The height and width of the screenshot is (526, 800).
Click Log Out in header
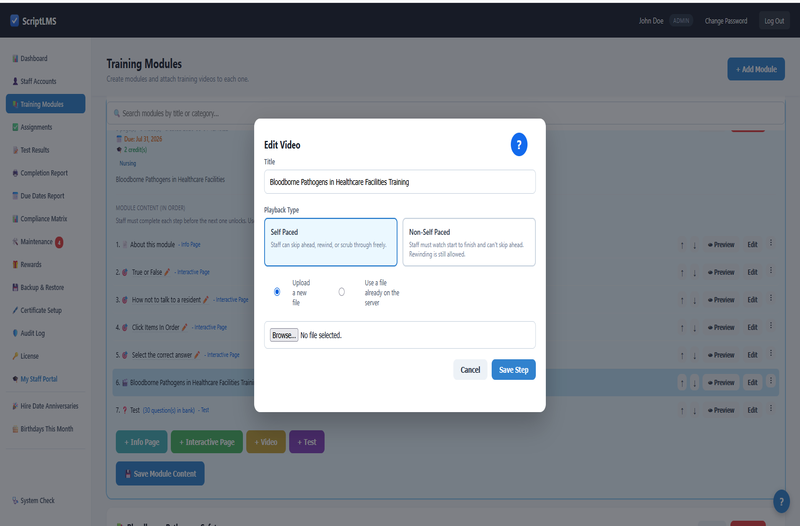click(x=774, y=21)
